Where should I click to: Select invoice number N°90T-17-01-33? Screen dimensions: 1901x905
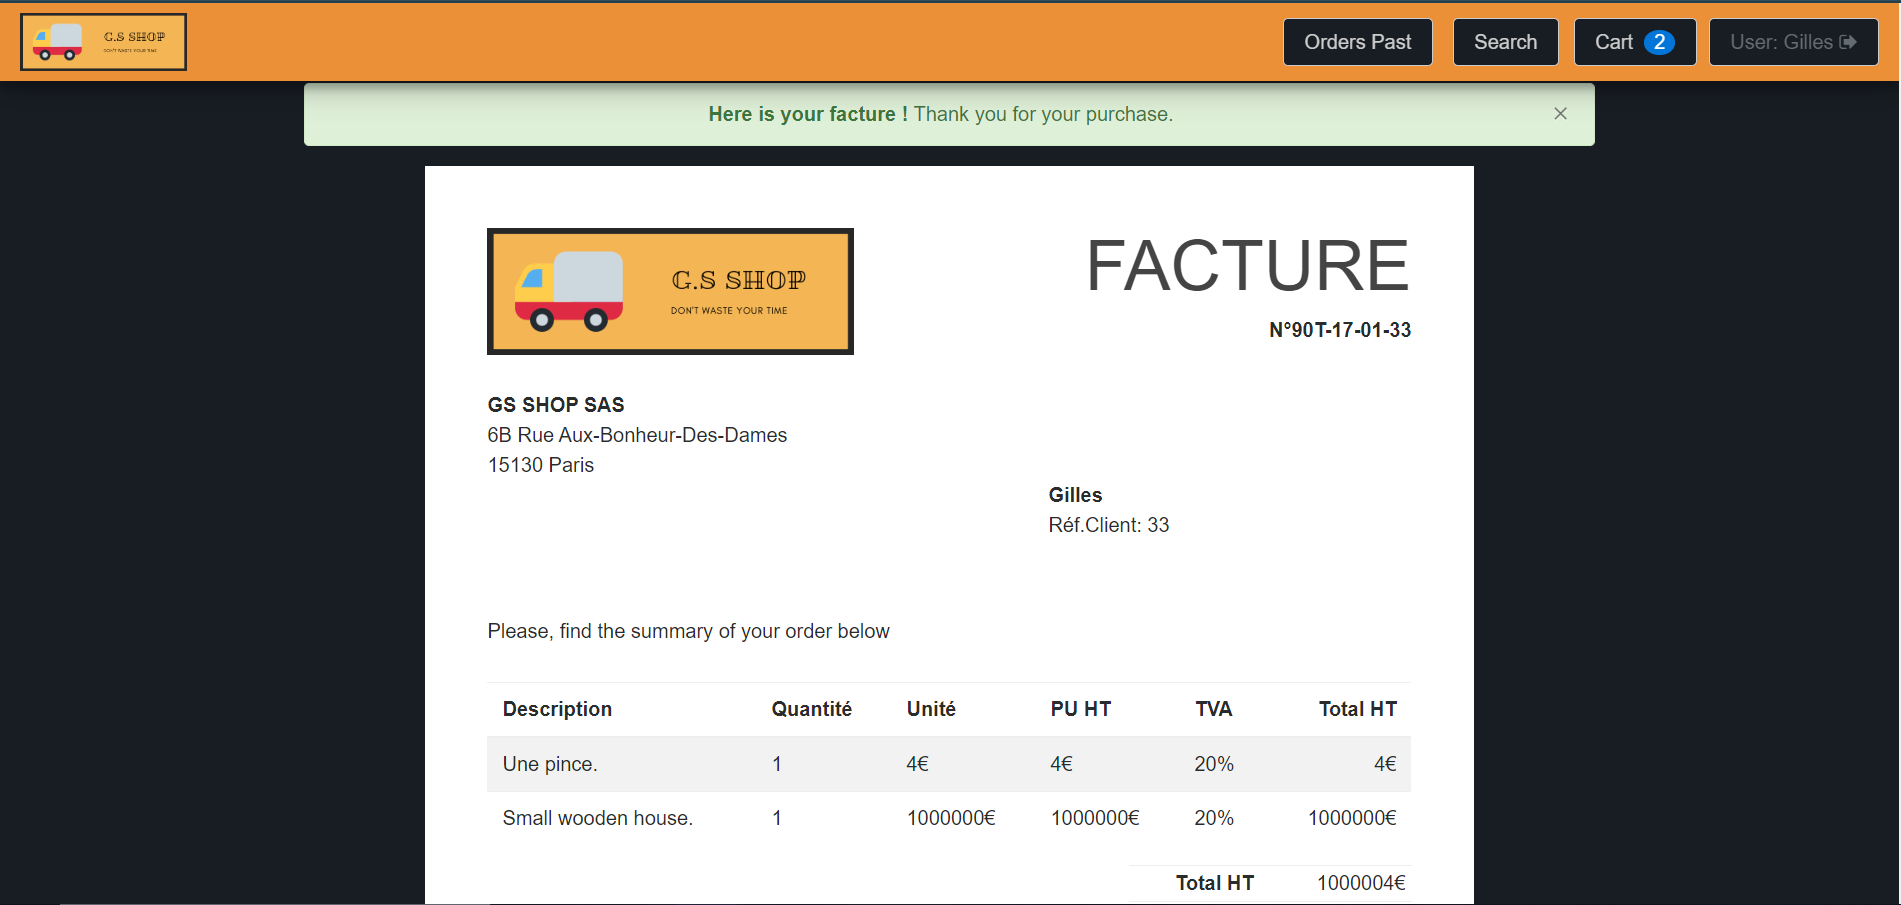tap(1339, 330)
